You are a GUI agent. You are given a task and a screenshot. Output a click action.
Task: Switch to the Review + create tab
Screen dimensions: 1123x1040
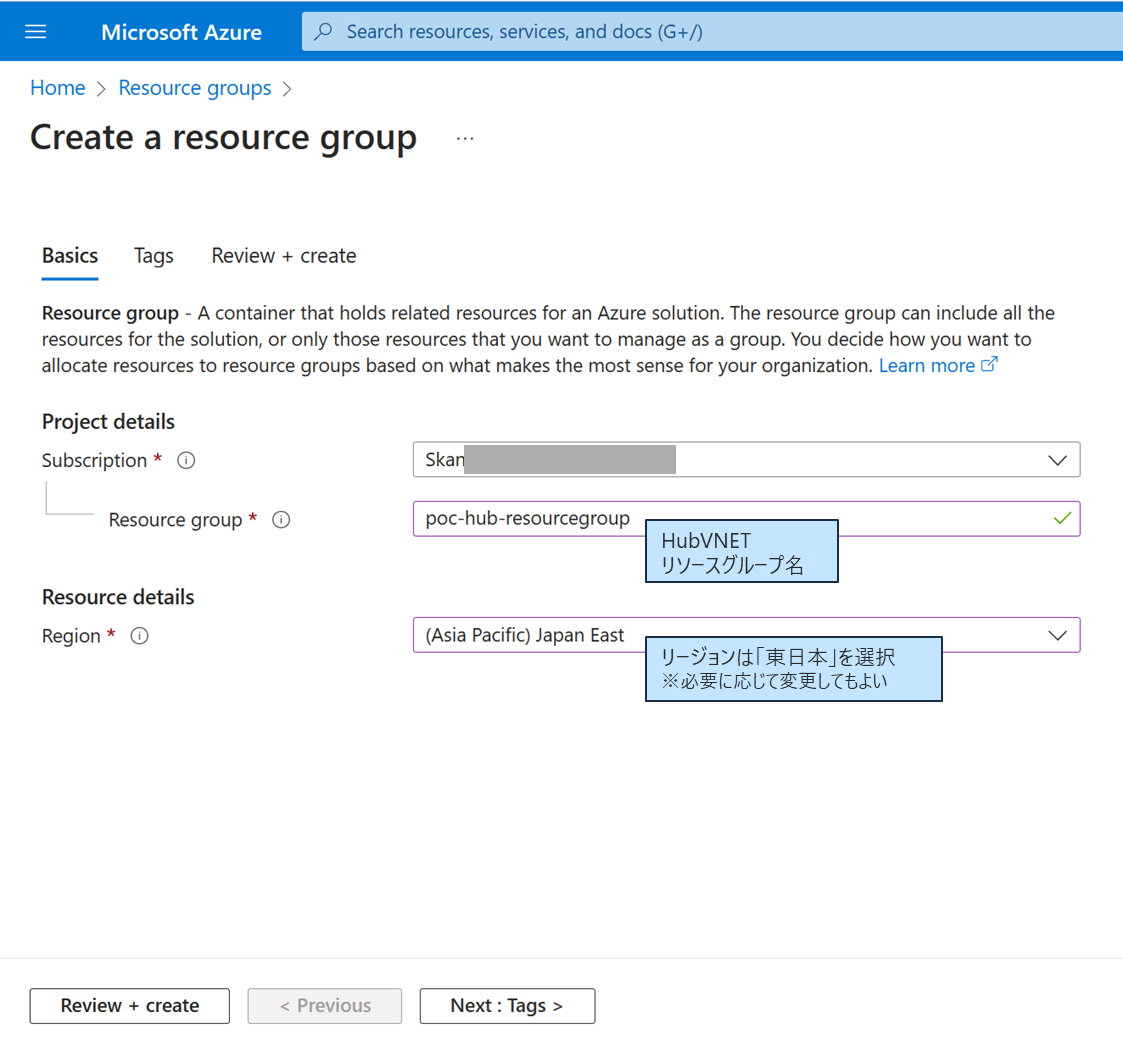click(284, 256)
